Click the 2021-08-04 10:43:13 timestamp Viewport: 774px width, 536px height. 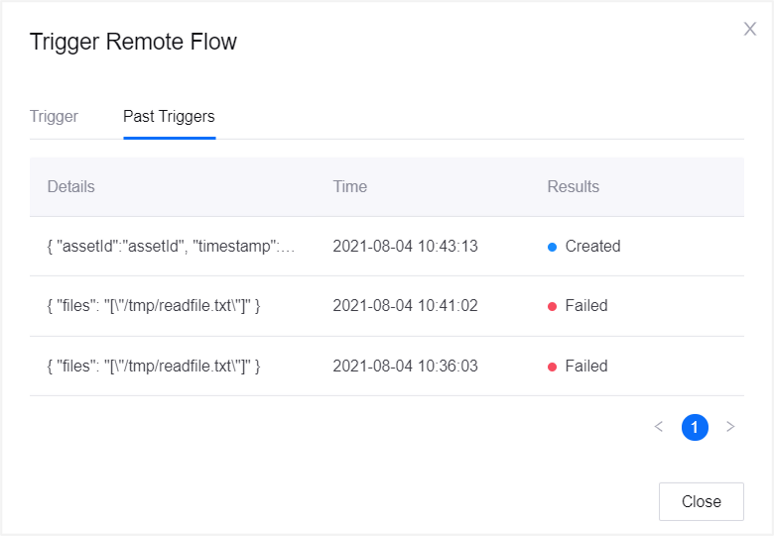click(405, 246)
